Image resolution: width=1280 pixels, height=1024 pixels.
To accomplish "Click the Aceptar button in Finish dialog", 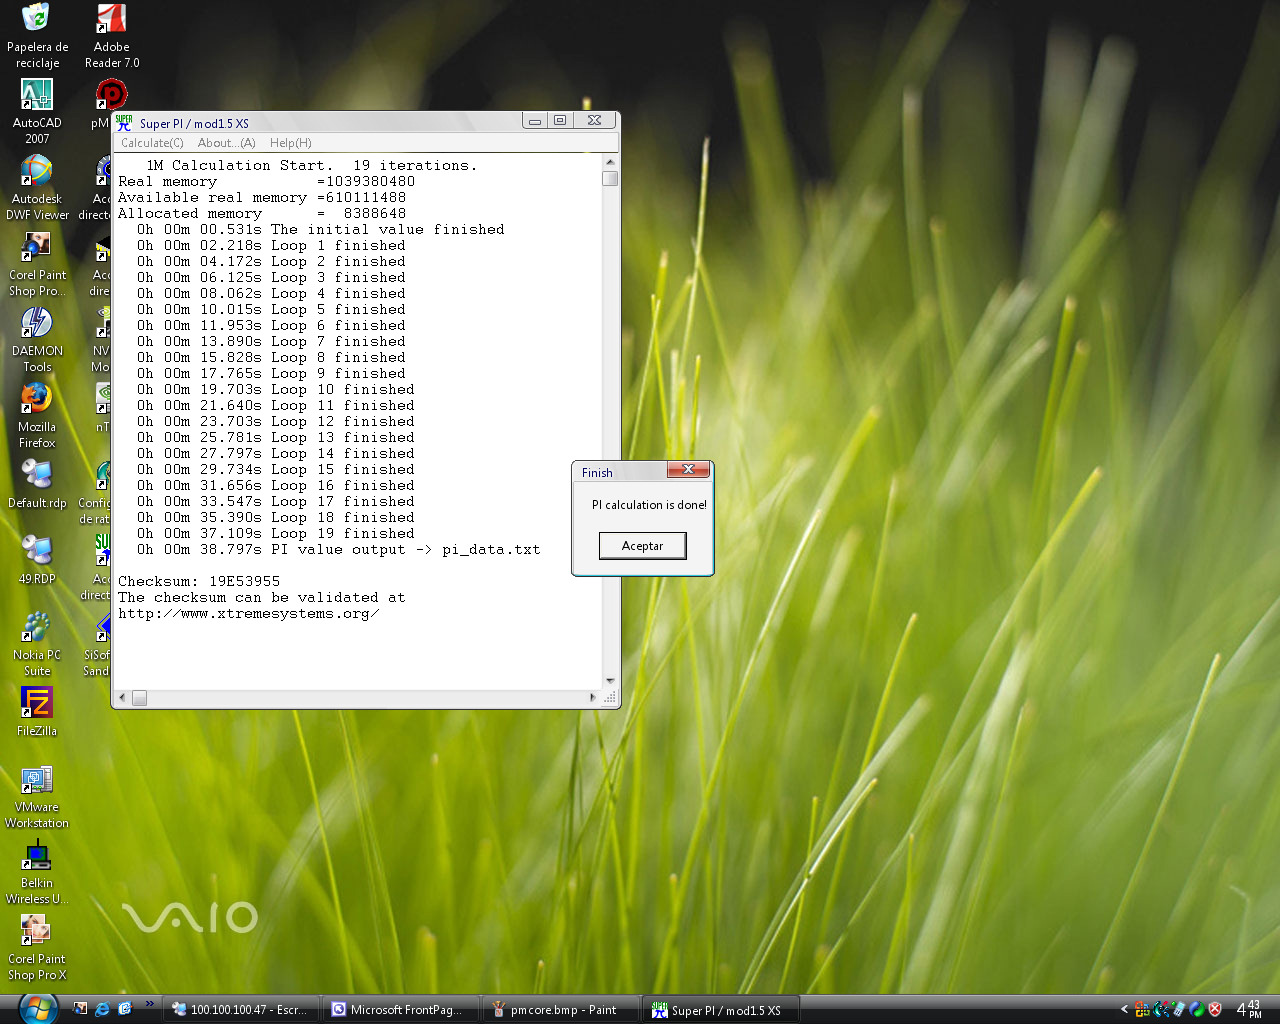I will (642, 546).
